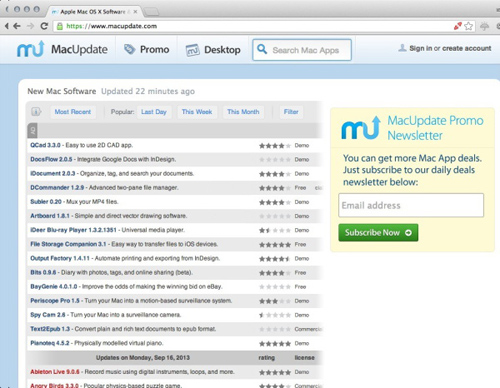Close the Apple Mac OS X Software tab
The image size is (500, 388).
click(x=135, y=12)
